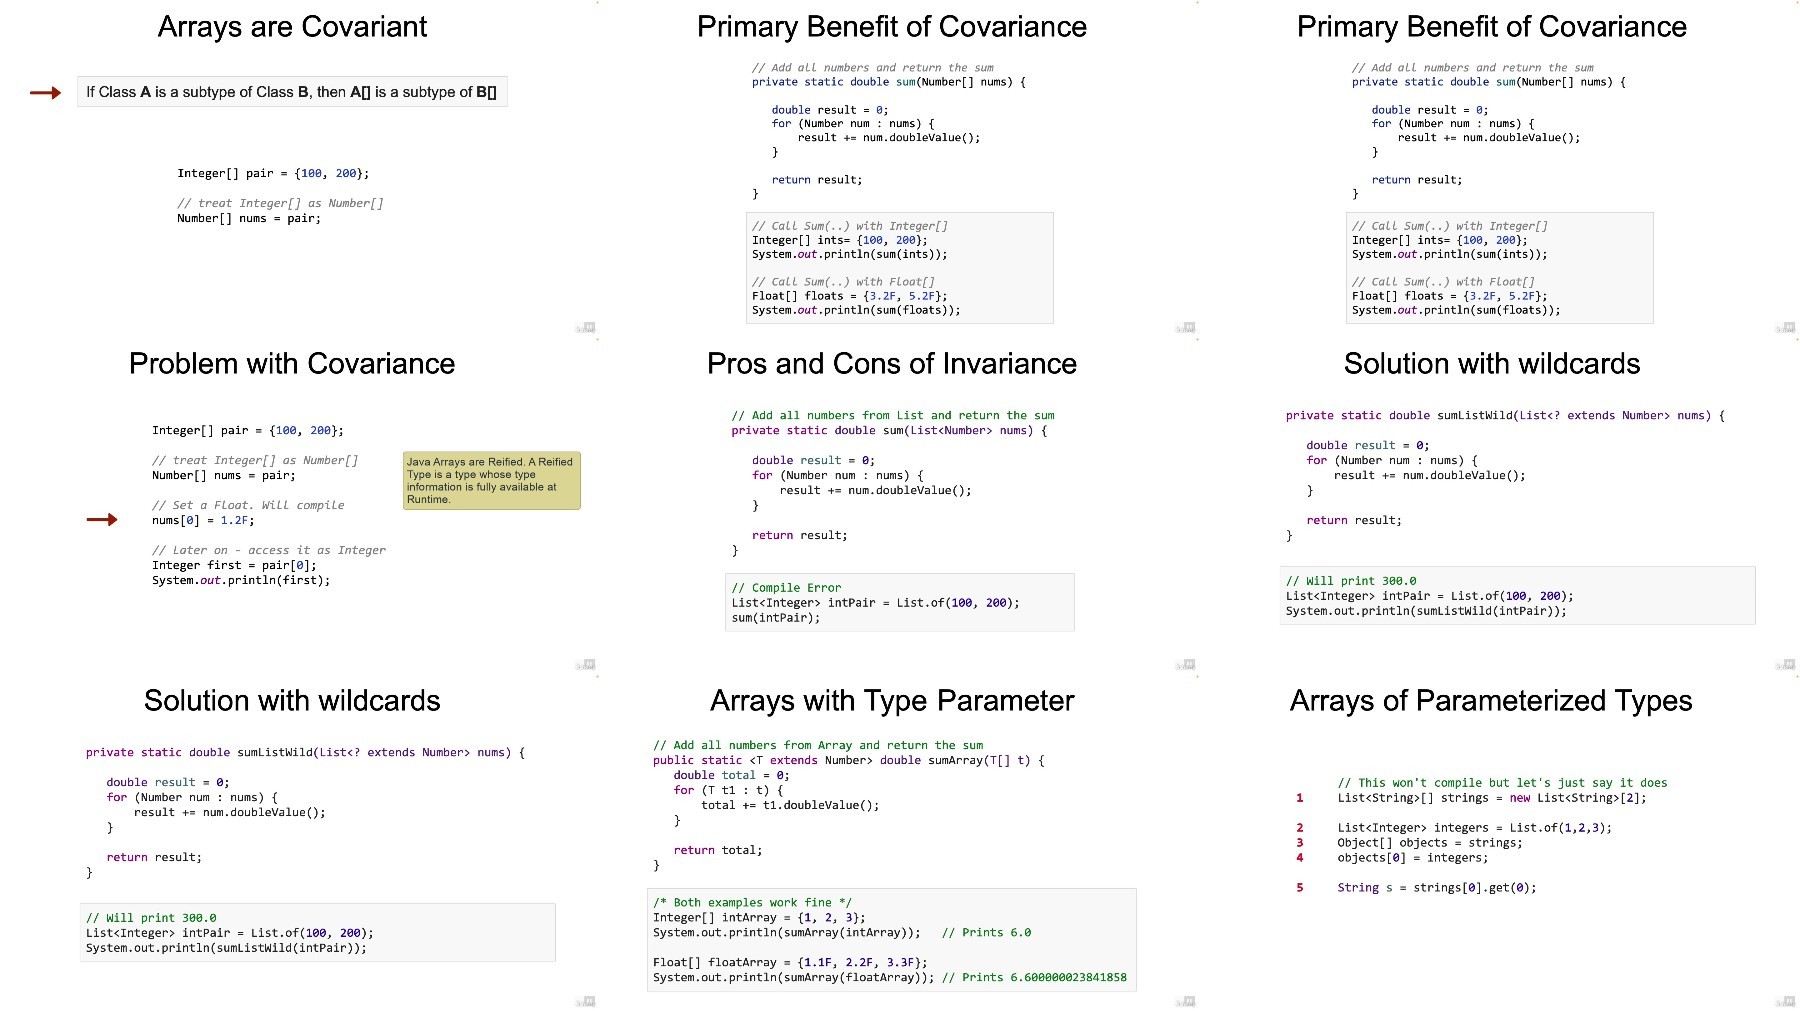
Task: Click comment '// Later on - access it as Integer'
Action: point(269,550)
